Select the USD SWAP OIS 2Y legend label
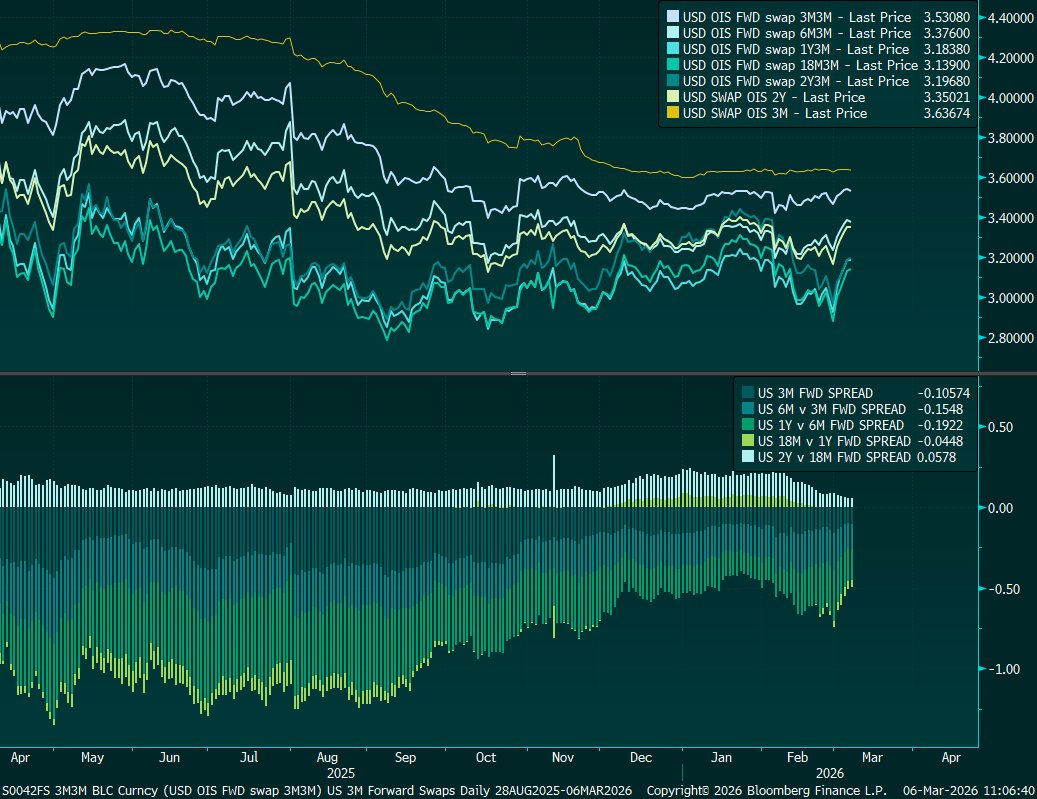The image size is (1037, 799). (774, 97)
